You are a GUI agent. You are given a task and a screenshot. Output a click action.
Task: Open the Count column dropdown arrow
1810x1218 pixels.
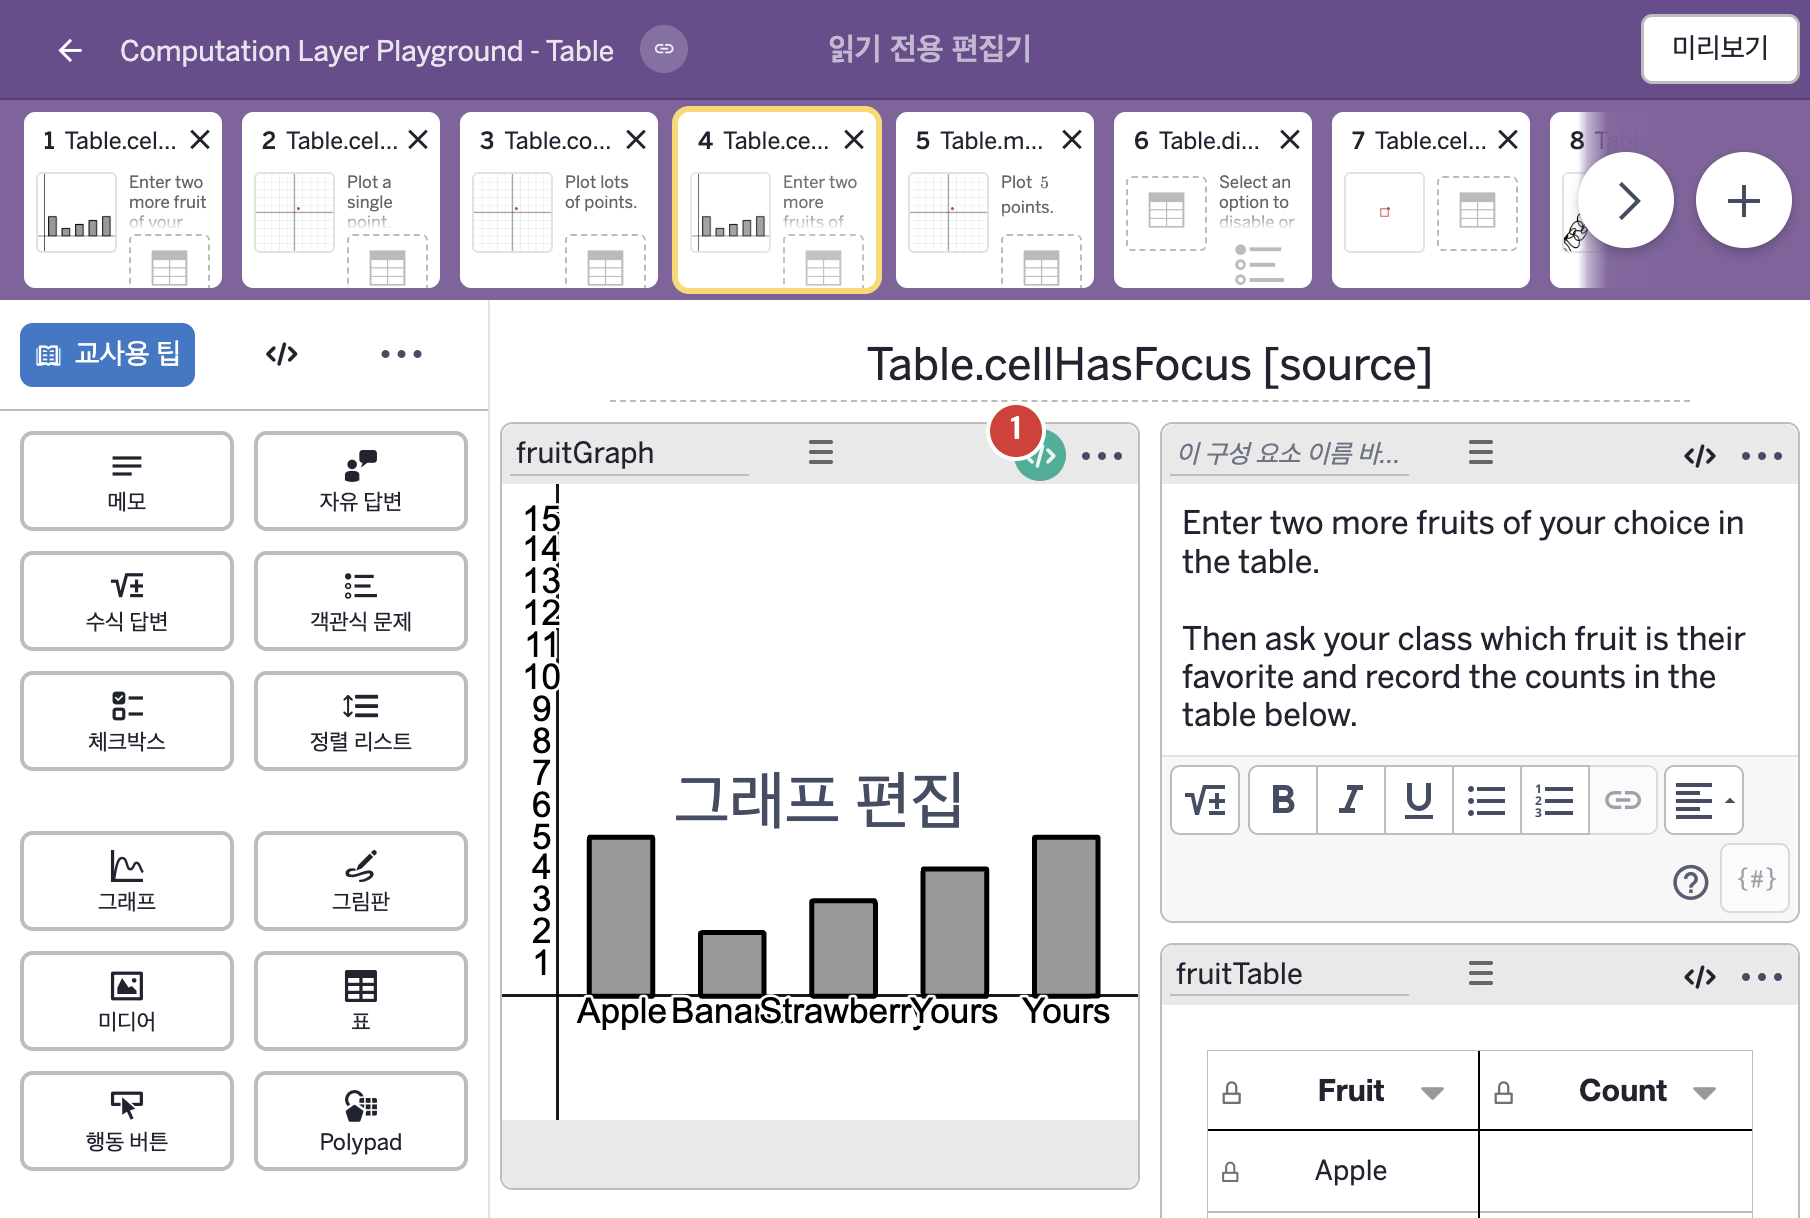tap(1704, 1092)
